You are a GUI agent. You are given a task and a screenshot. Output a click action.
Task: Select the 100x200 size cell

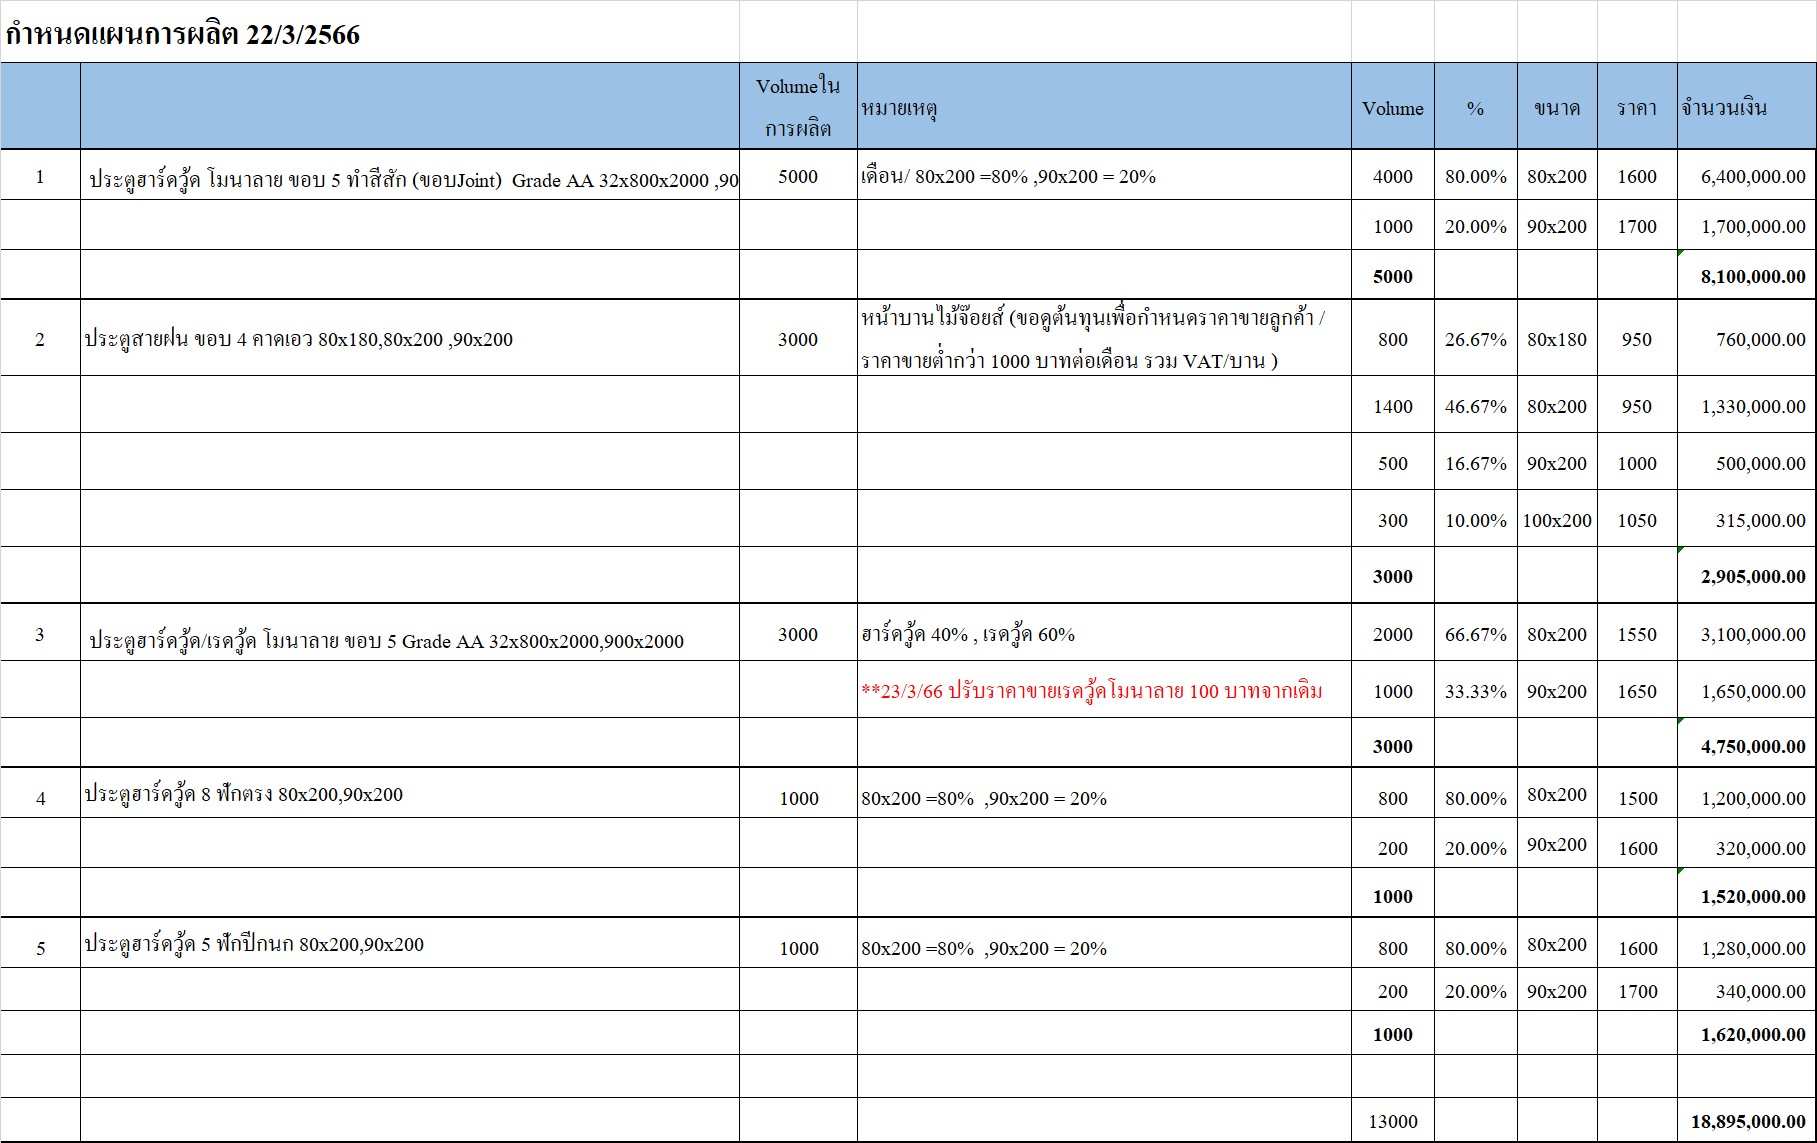tap(1556, 520)
